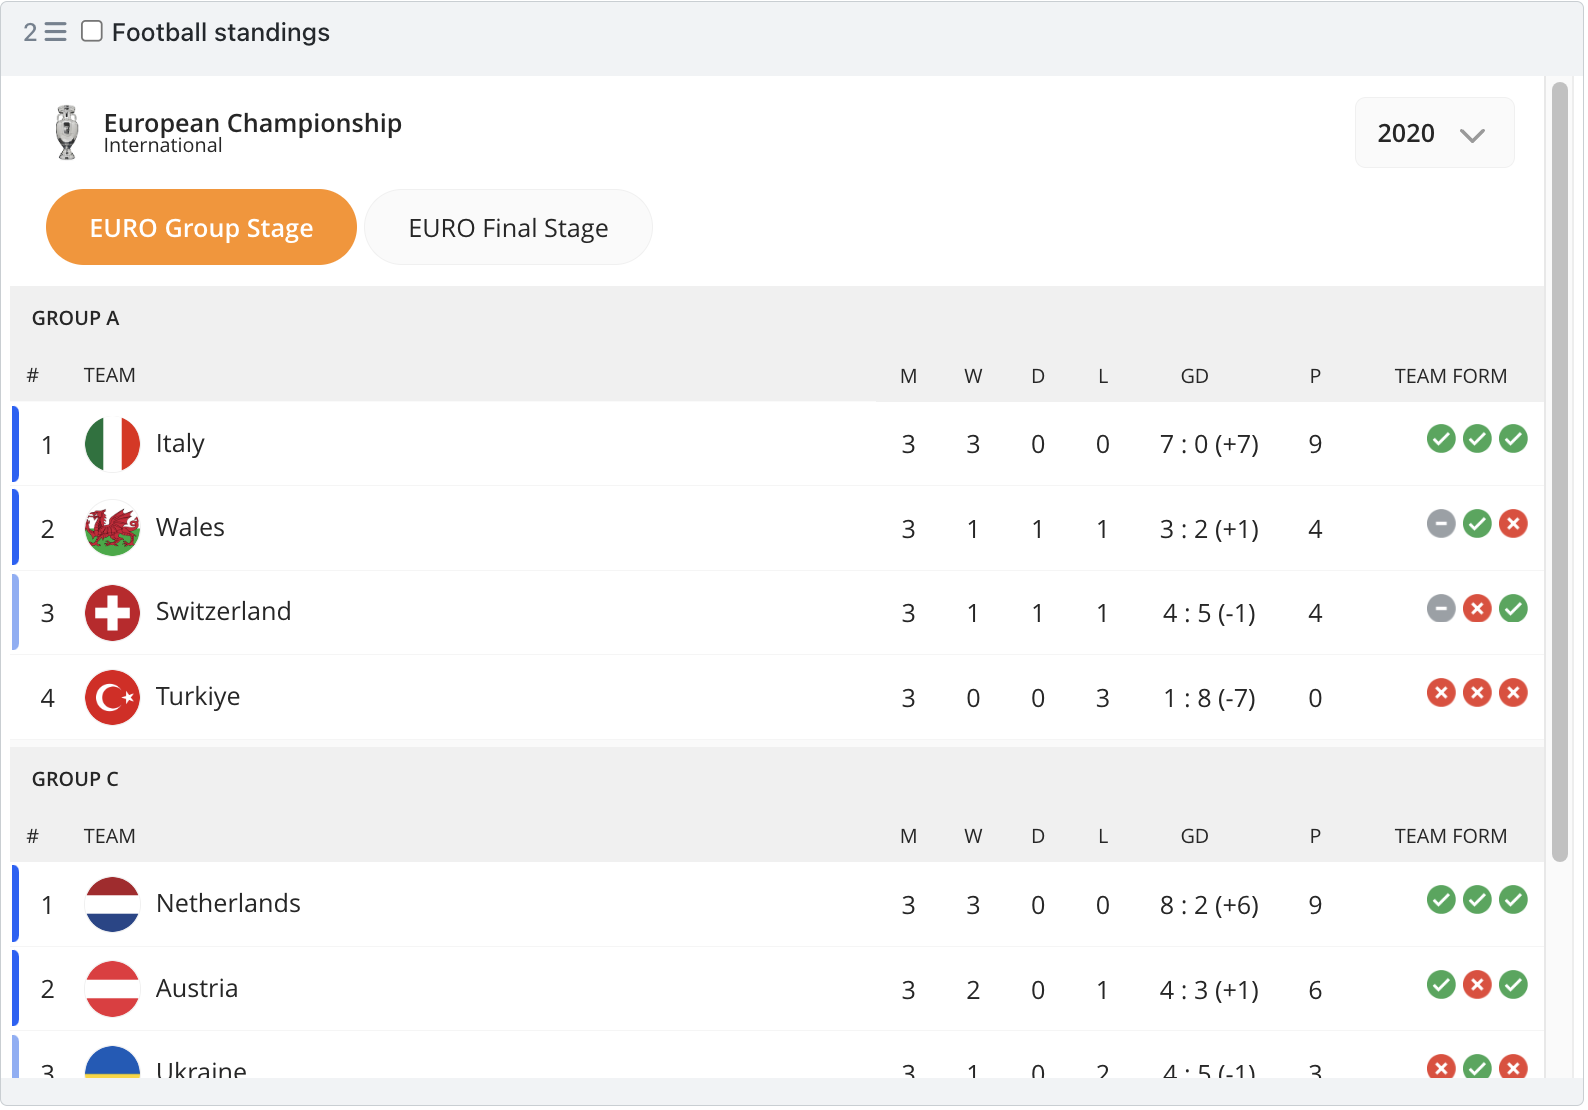Expand the year chevron arrow
1588x1110 pixels.
1472,135
